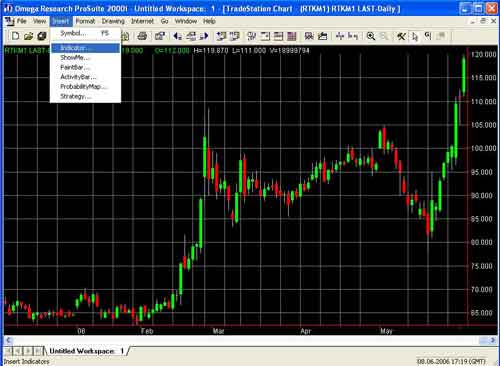
Task: Click the H=119.870 value in chart header
Action: tap(211, 51)
